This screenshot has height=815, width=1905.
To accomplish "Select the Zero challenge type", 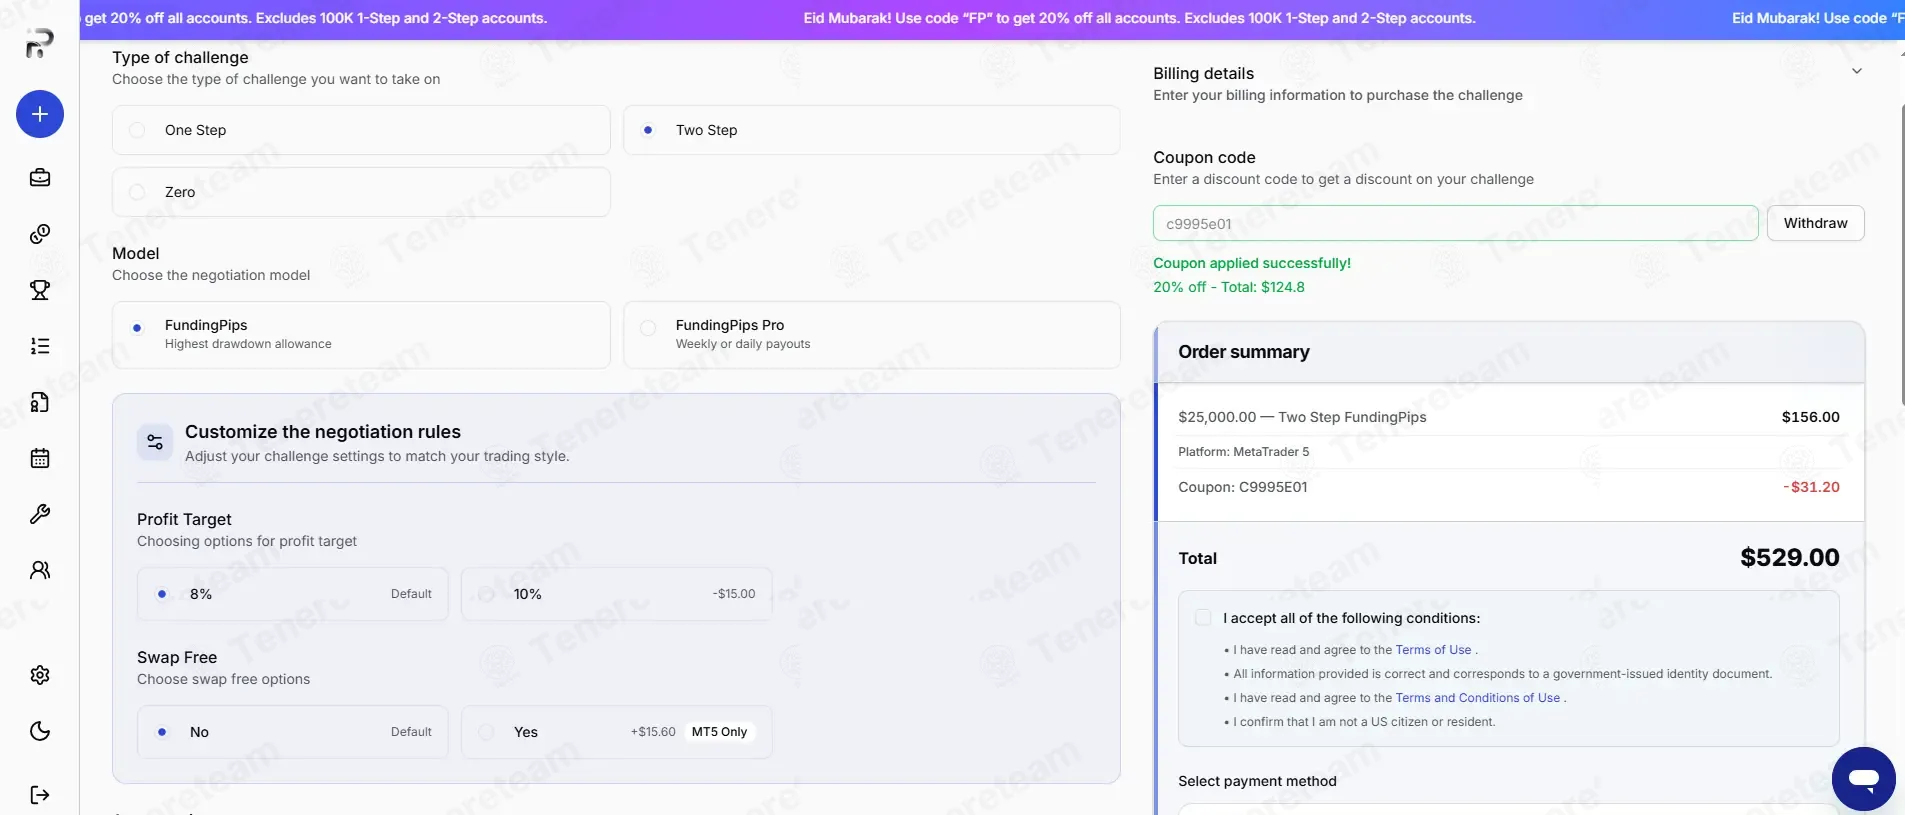I will click(361, 192).
